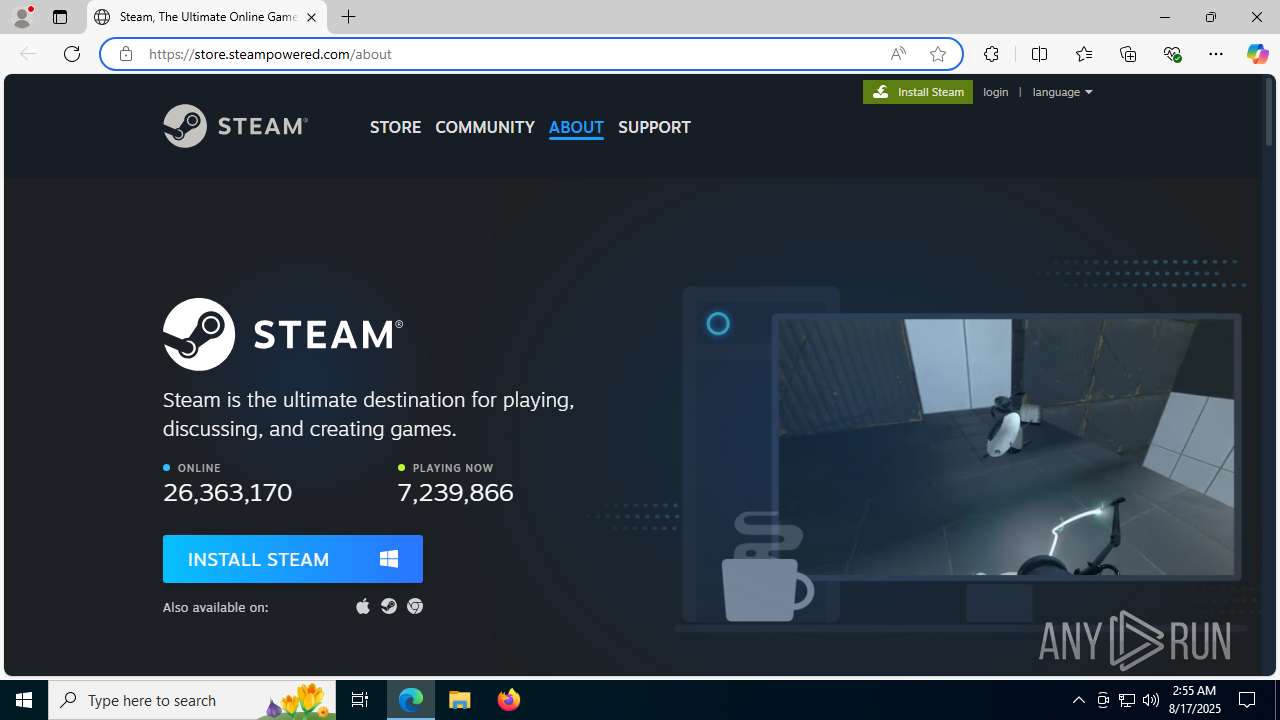This screenshot has width=1280, height=720.
Task: Open the Favorites list icon
Action: tap(1084, 54)
